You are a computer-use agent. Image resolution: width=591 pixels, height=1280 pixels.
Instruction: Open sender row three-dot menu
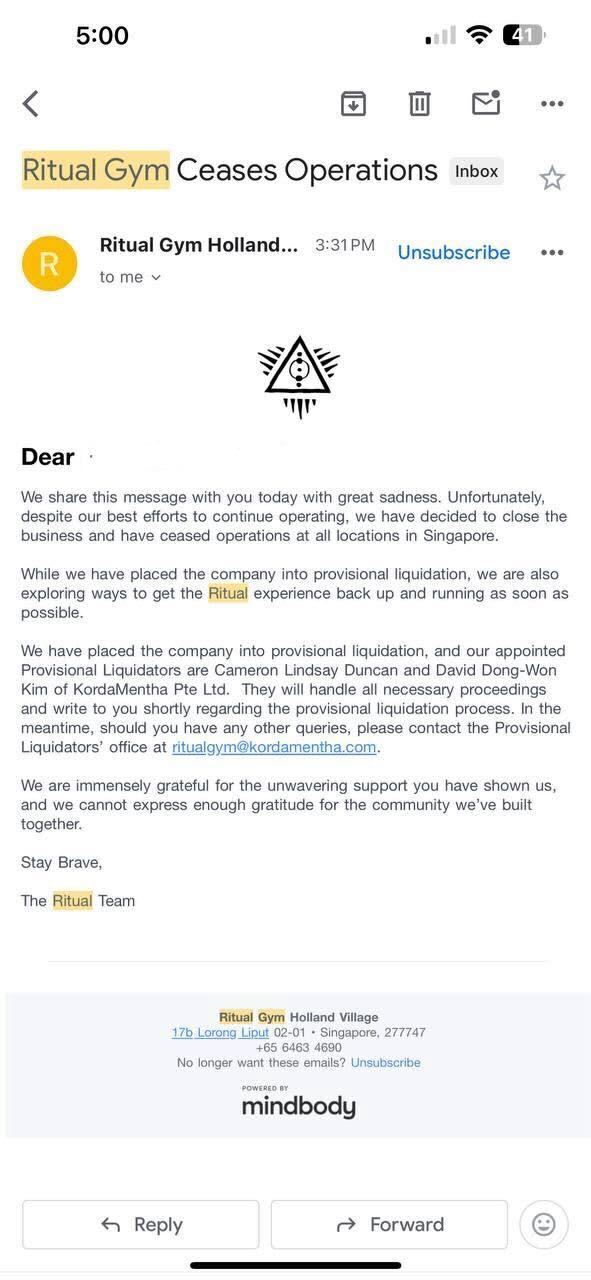coord(552,252)
